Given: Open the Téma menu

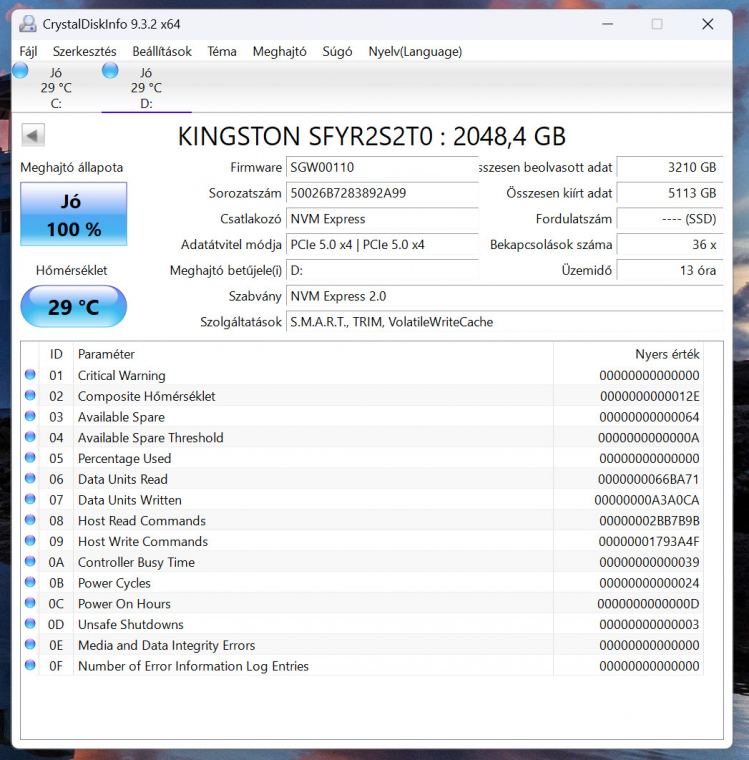Looking at the screenshot, I should pos(222,51).
